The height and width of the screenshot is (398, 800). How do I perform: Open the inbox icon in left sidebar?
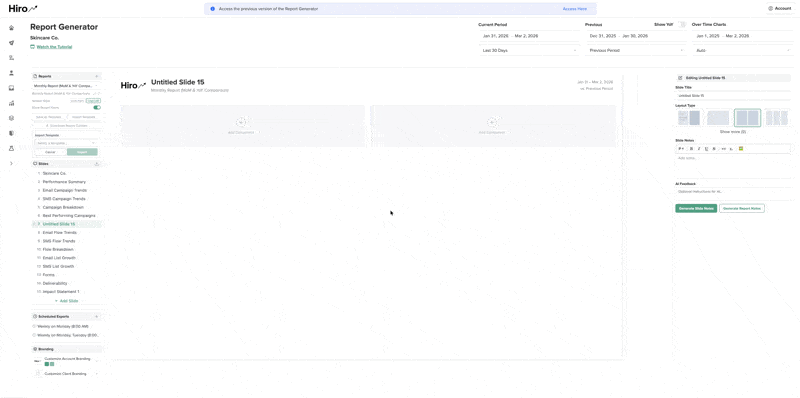tap(11, 88)
